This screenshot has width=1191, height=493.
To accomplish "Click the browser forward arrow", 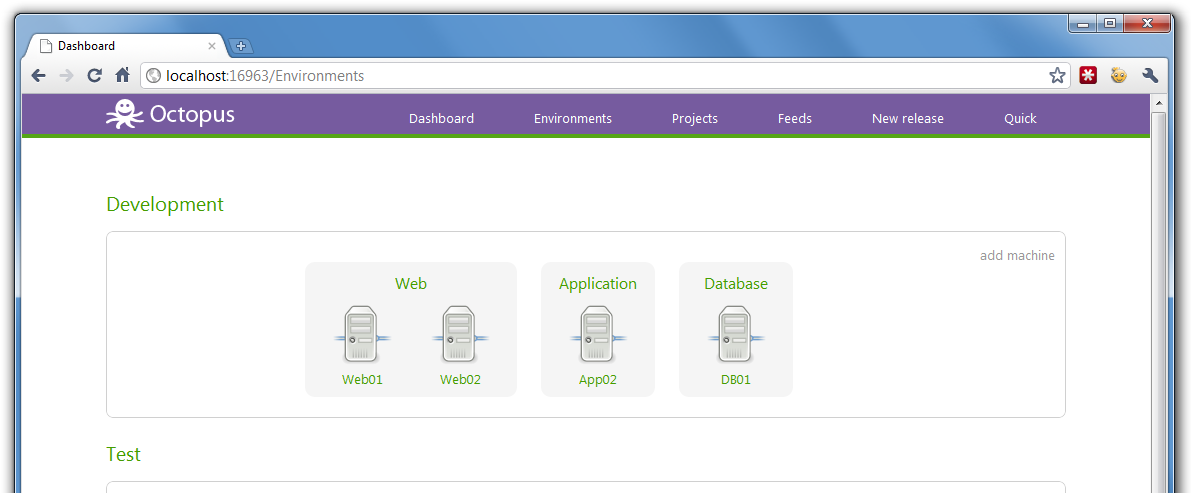I will click(x=66, y=75).
